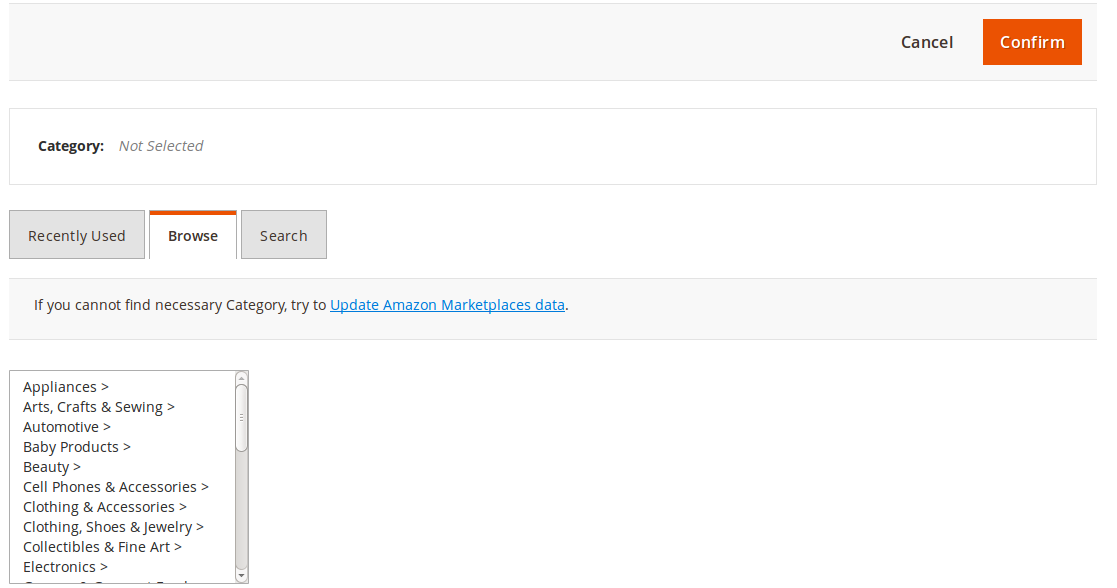Open the Search tab

point(283,236)
